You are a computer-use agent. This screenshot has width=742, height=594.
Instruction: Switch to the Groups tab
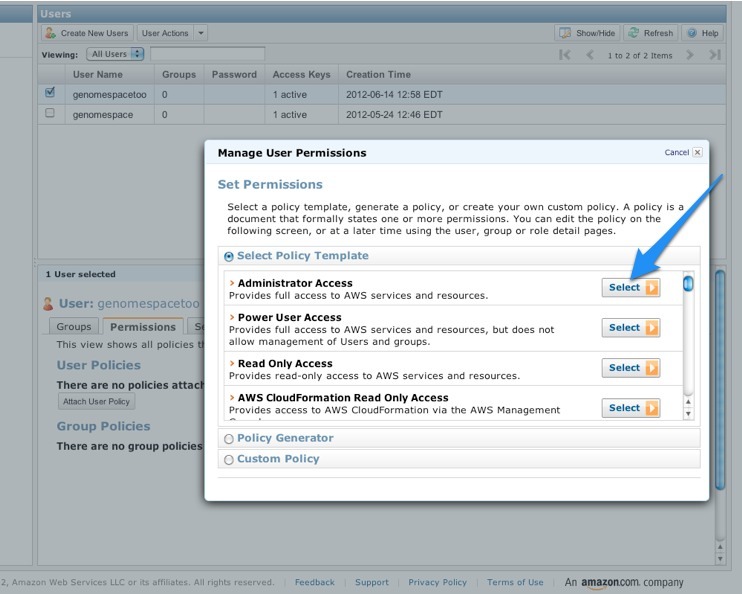coord(74,327)
